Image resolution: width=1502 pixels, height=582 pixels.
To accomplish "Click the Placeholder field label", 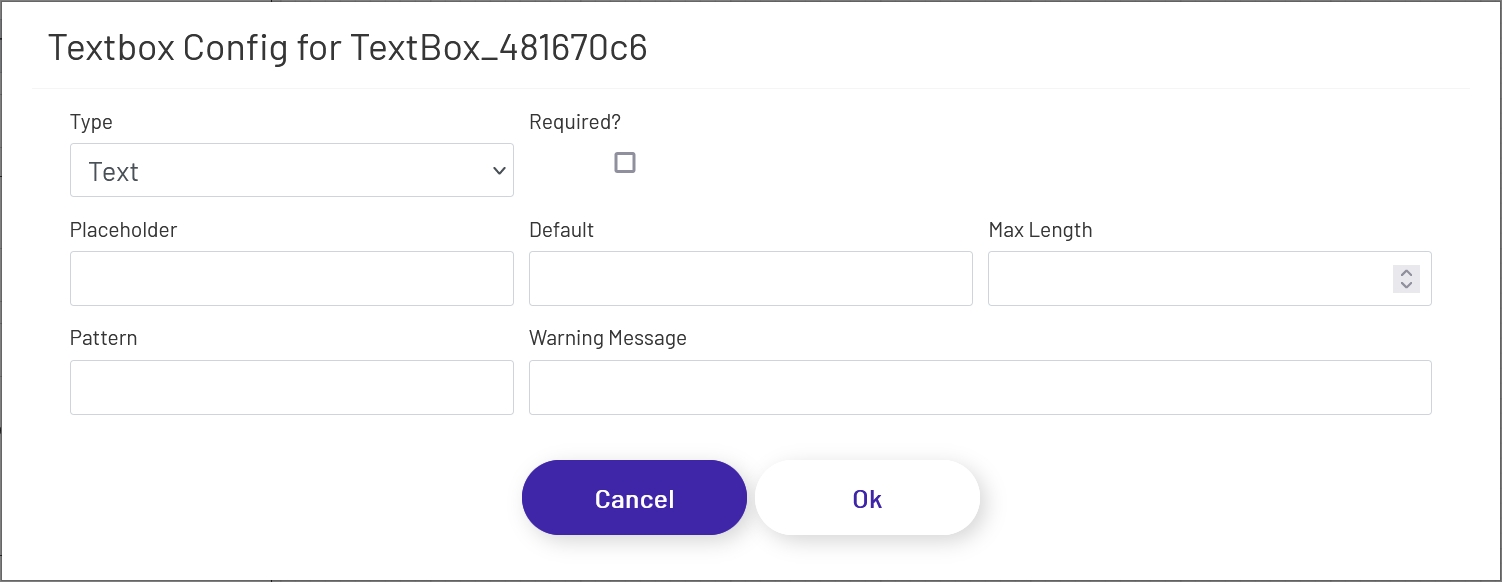I will tap(123, 229).
